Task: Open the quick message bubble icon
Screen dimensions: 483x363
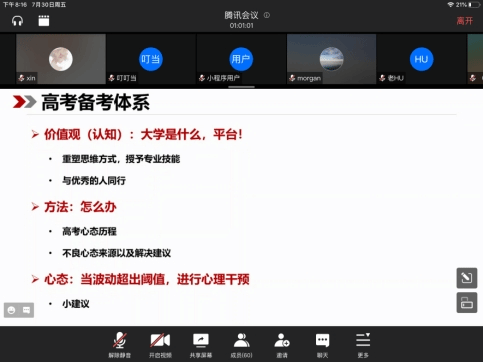Action: point(26,310)
